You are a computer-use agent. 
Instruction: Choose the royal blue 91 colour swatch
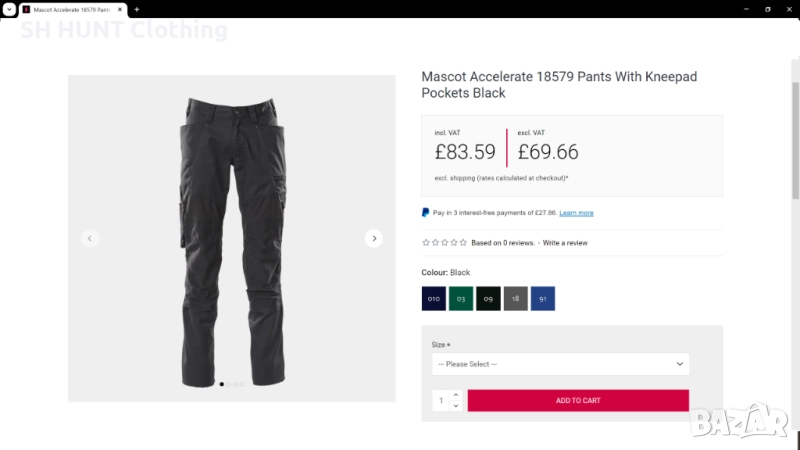coord(543,298)
